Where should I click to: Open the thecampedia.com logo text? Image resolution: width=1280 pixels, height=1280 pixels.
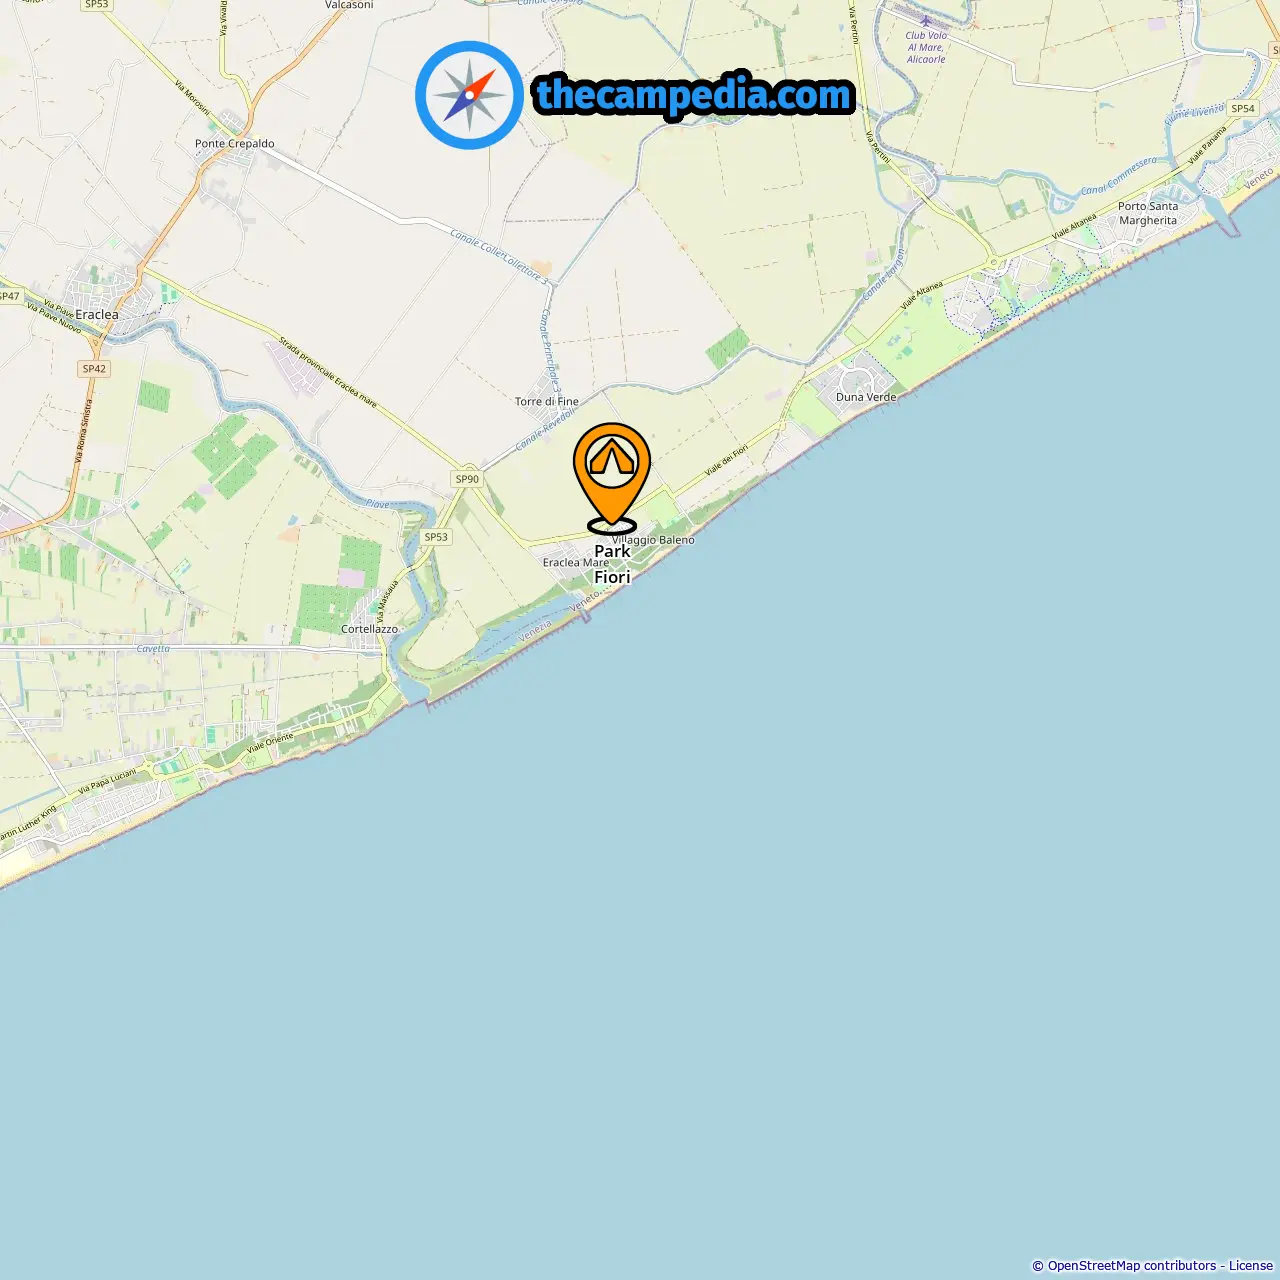[x=694, y=95]
